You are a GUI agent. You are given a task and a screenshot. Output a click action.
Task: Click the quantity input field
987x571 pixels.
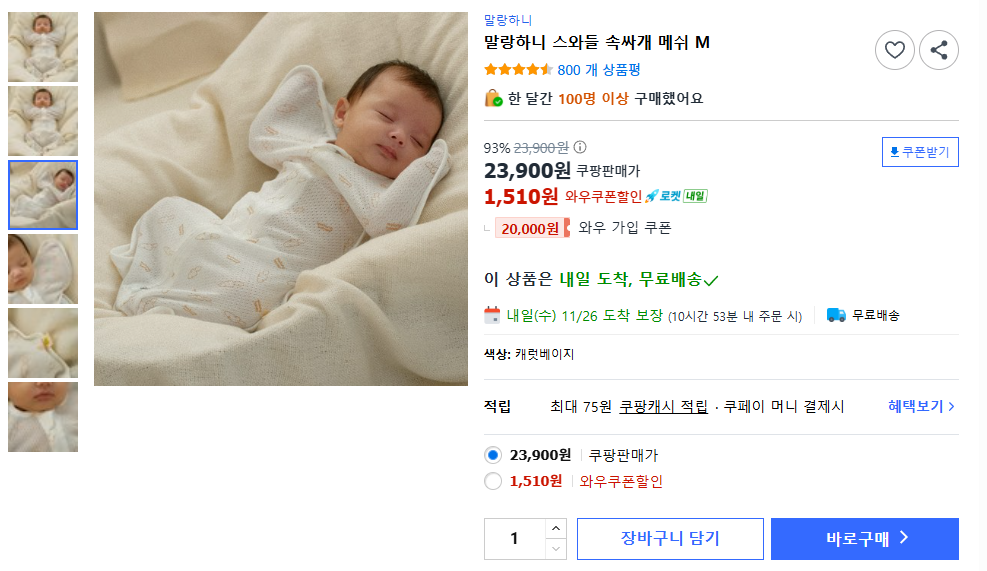pos(515,538)
